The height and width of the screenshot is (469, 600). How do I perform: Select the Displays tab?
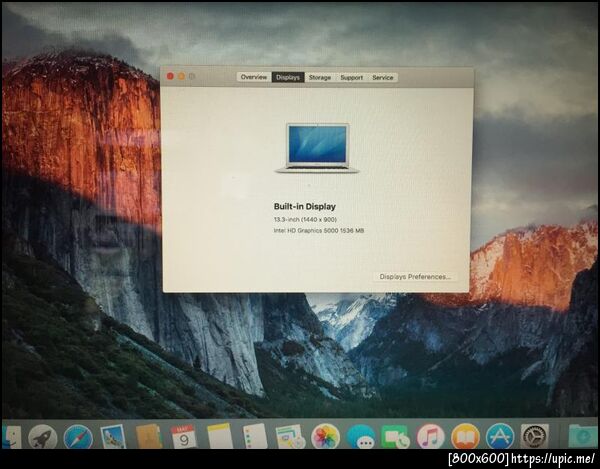[x=288, y=77]
